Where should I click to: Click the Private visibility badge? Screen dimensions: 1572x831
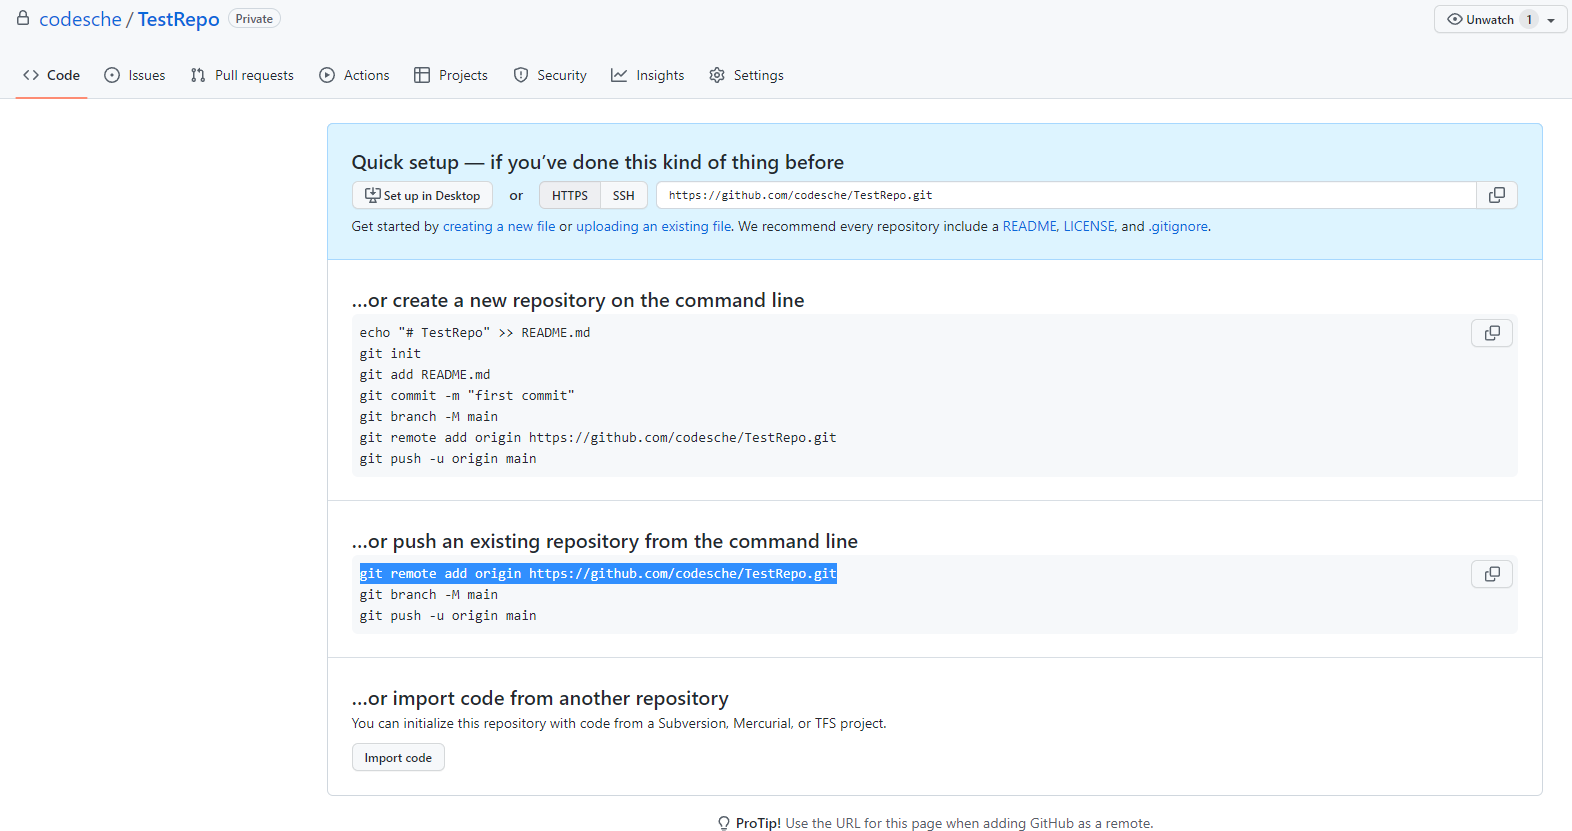(x=254, y=19)
